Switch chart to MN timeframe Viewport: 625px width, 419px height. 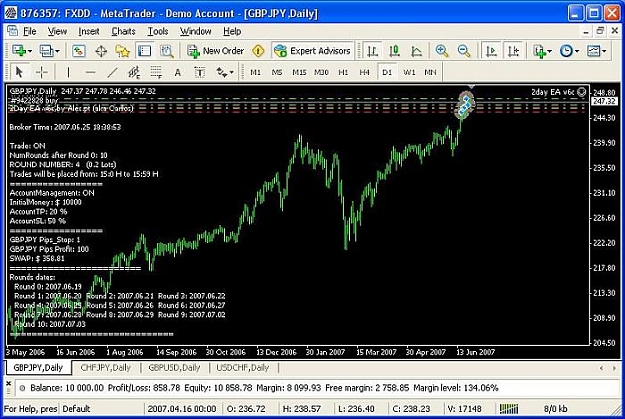coord(430,73)
